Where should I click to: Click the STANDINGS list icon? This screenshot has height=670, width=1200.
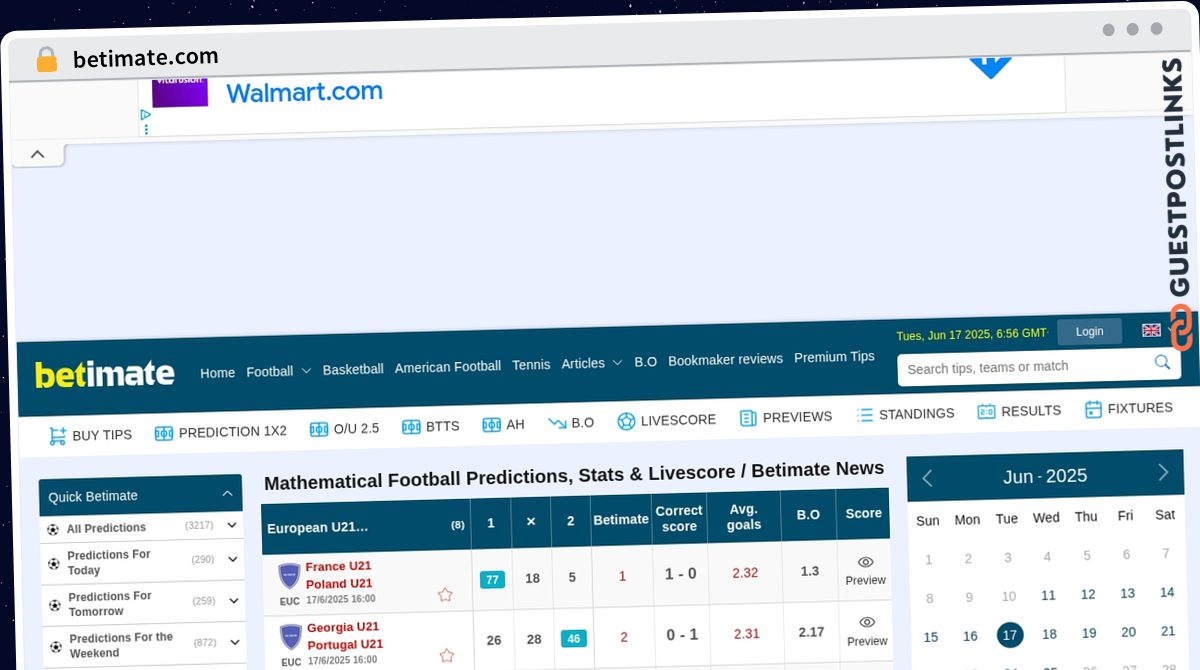click(865, 414)
